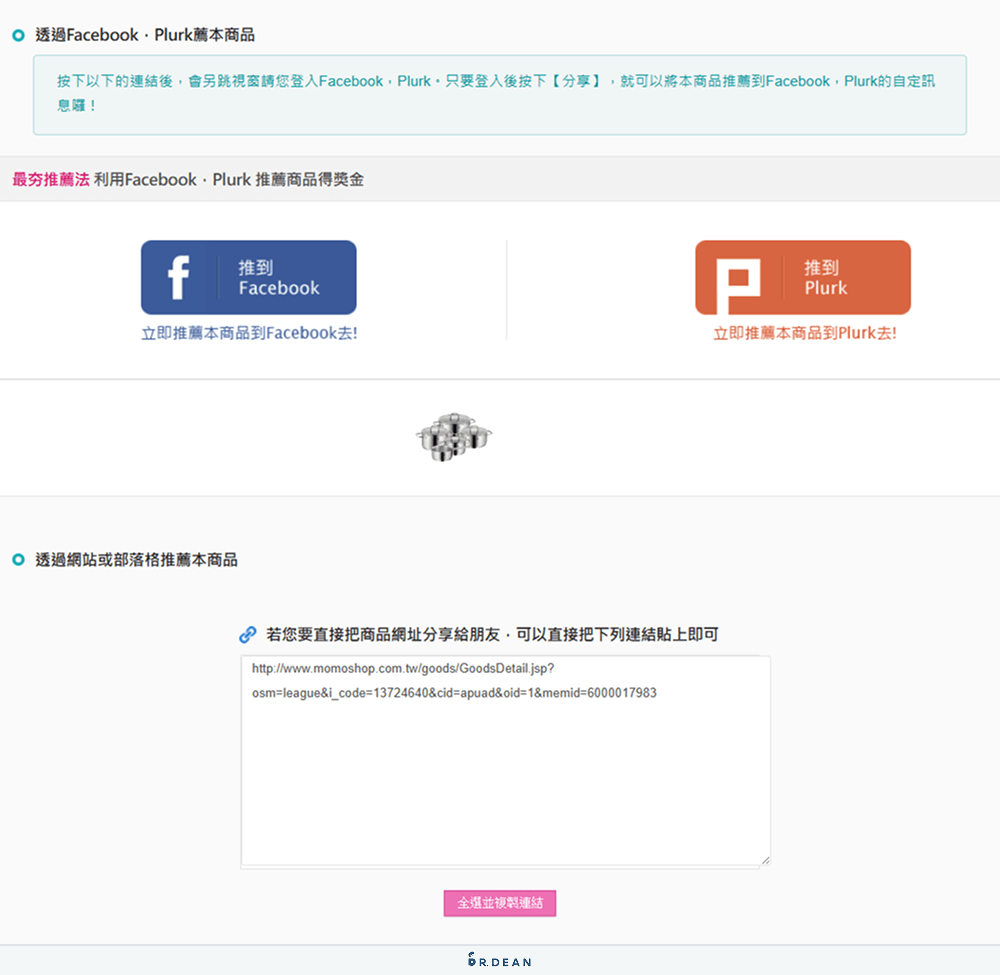Click the 全選並複製連結 pink button

(x=500, y=903)
